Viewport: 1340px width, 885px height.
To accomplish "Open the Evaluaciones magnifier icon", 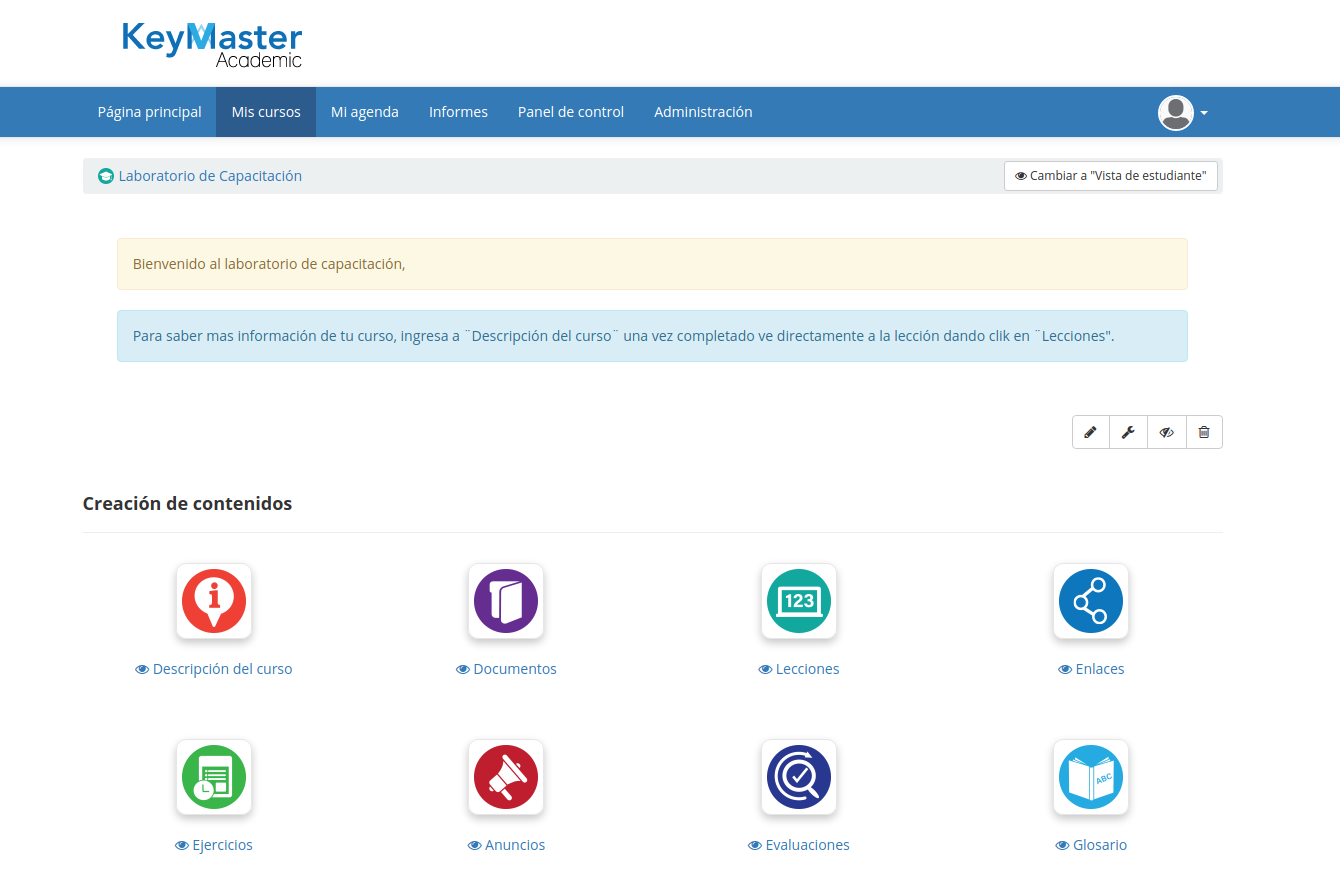I will point(799,777).
